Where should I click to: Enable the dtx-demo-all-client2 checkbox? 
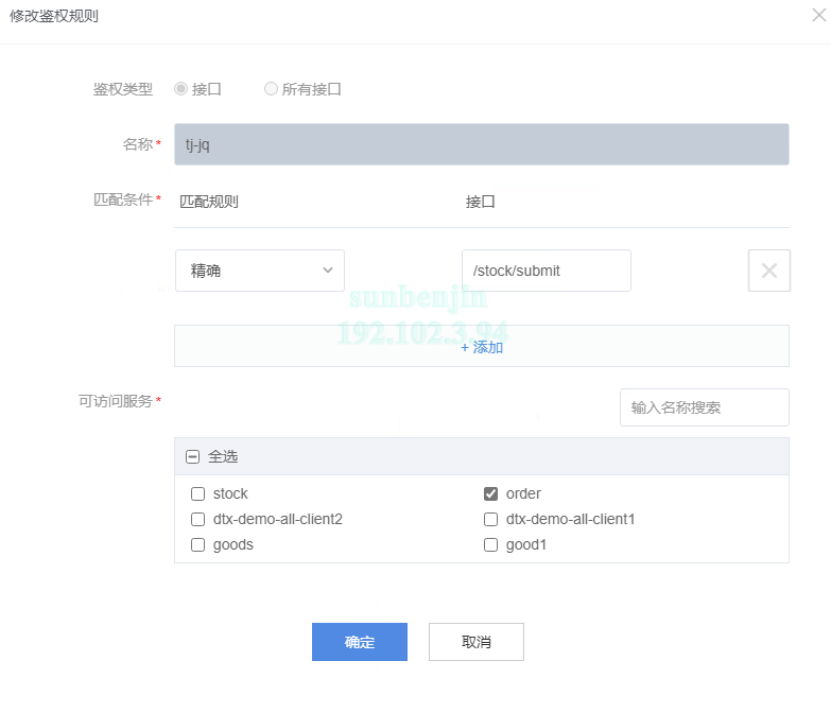[x=198, y=520]
